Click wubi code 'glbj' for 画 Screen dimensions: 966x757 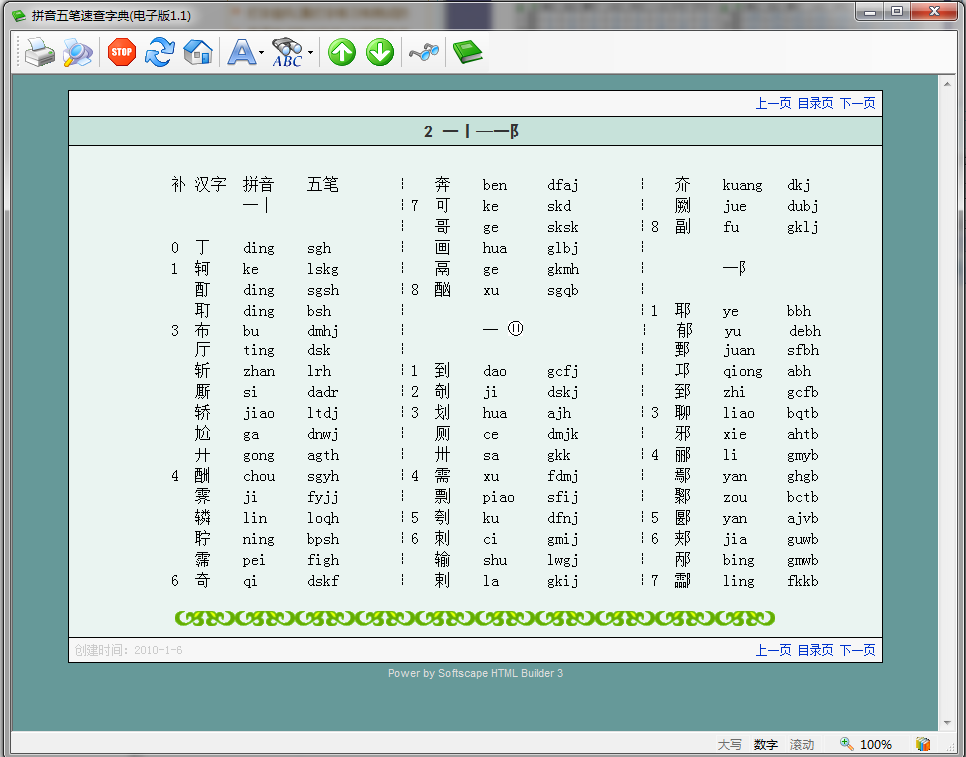(x=562, y=248)
